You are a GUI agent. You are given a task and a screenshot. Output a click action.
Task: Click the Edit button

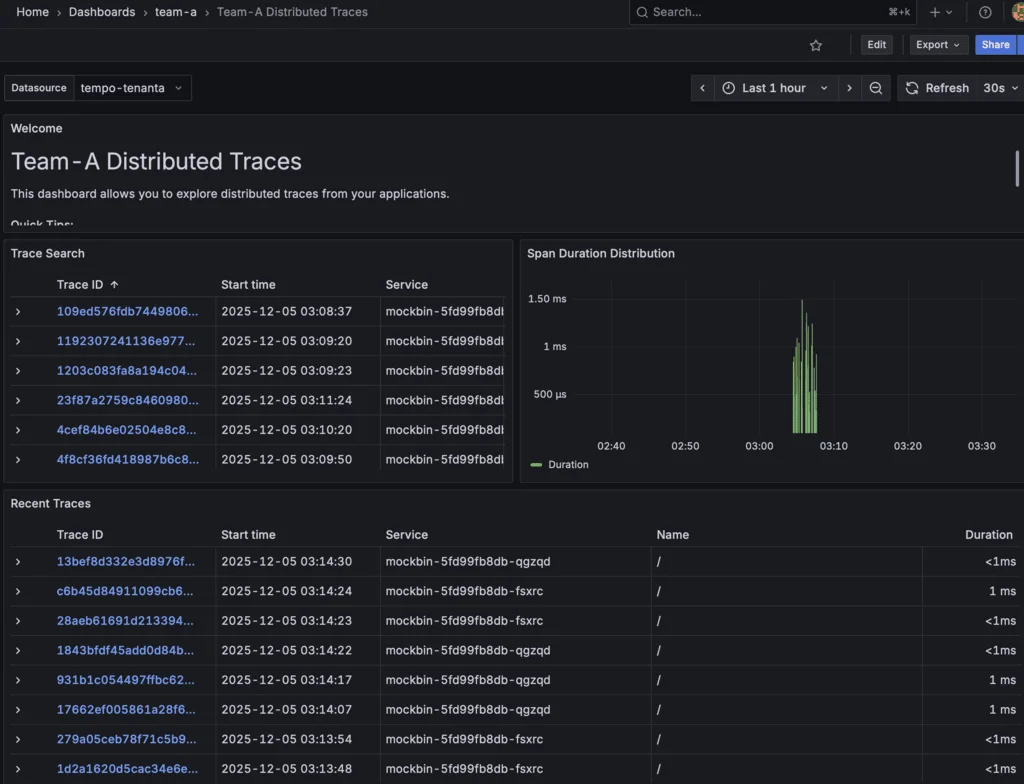(876, 45)
